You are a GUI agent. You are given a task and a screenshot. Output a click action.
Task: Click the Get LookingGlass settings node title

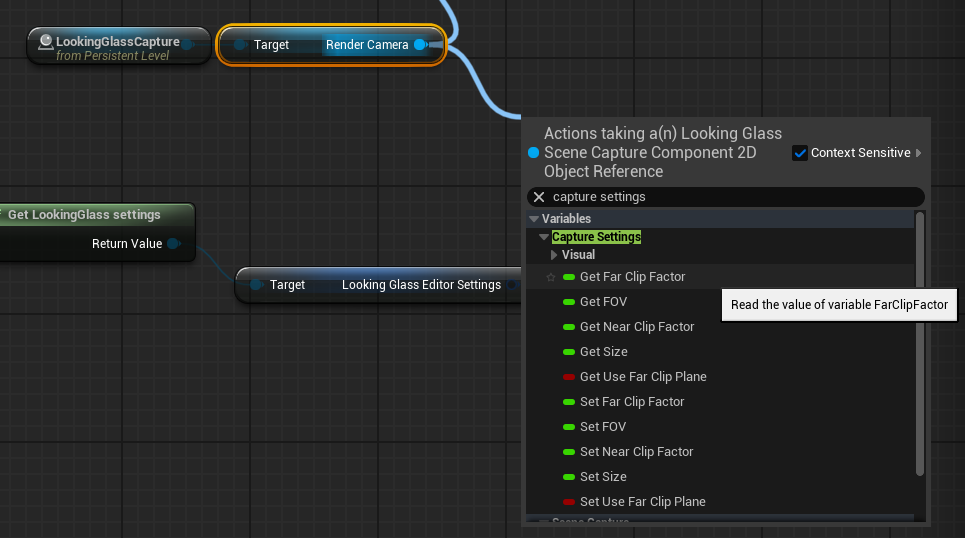pos(84,215)
